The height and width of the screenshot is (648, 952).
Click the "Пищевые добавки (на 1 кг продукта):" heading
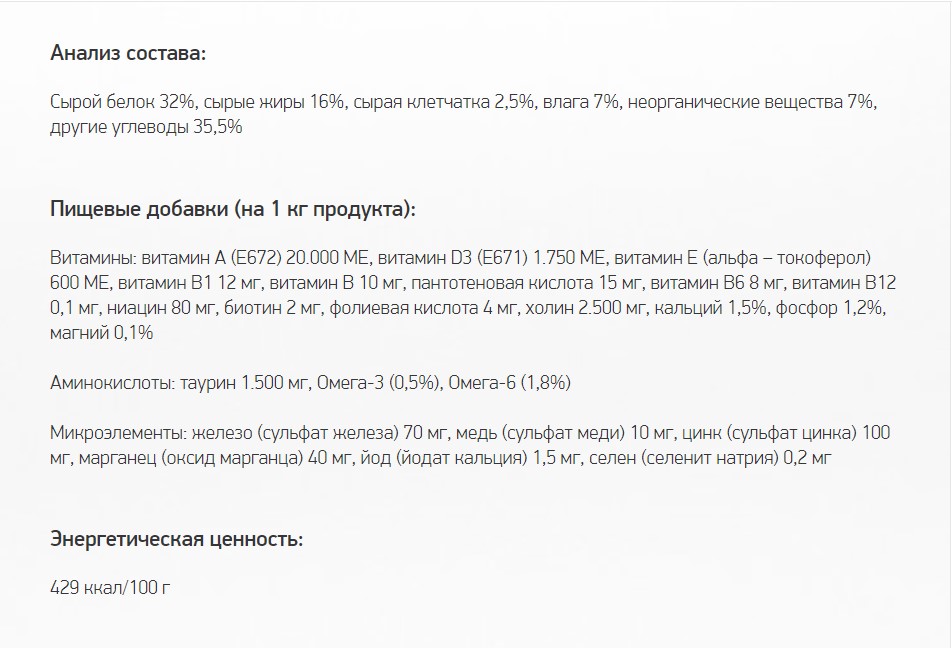coord(232,210)
